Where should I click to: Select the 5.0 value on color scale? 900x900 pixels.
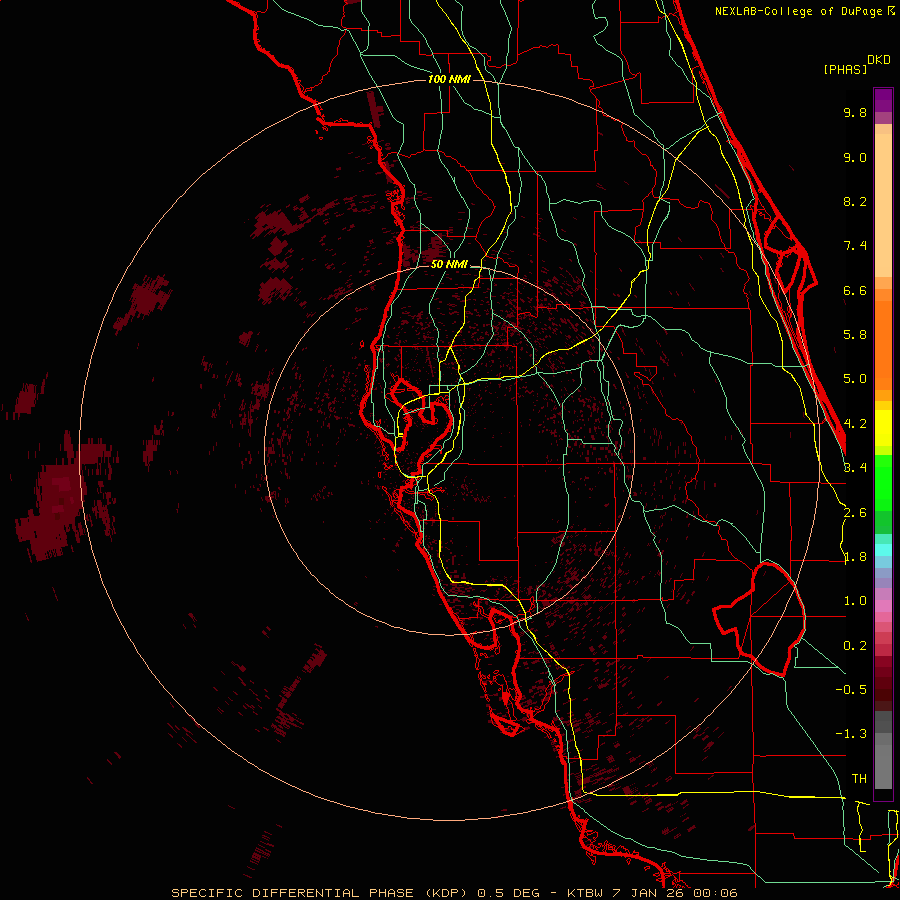point(855,379)
